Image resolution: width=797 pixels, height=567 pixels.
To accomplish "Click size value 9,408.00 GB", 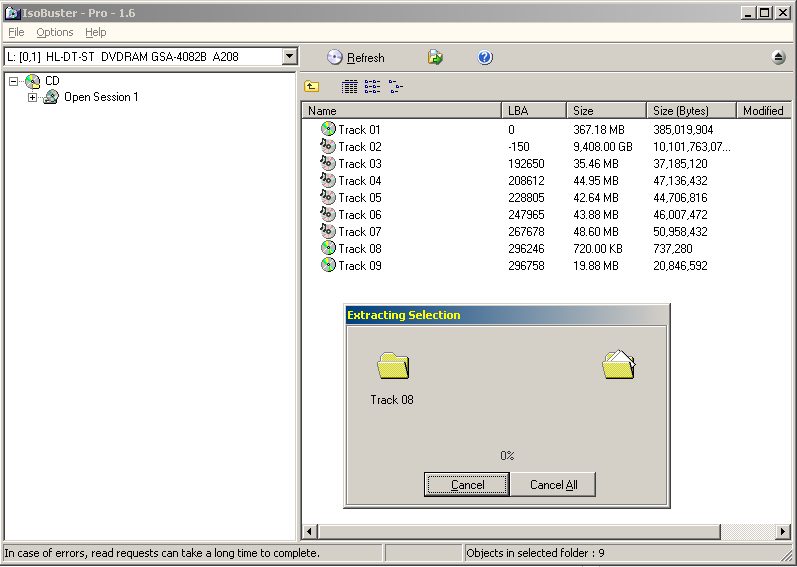I will pos(603,147).
